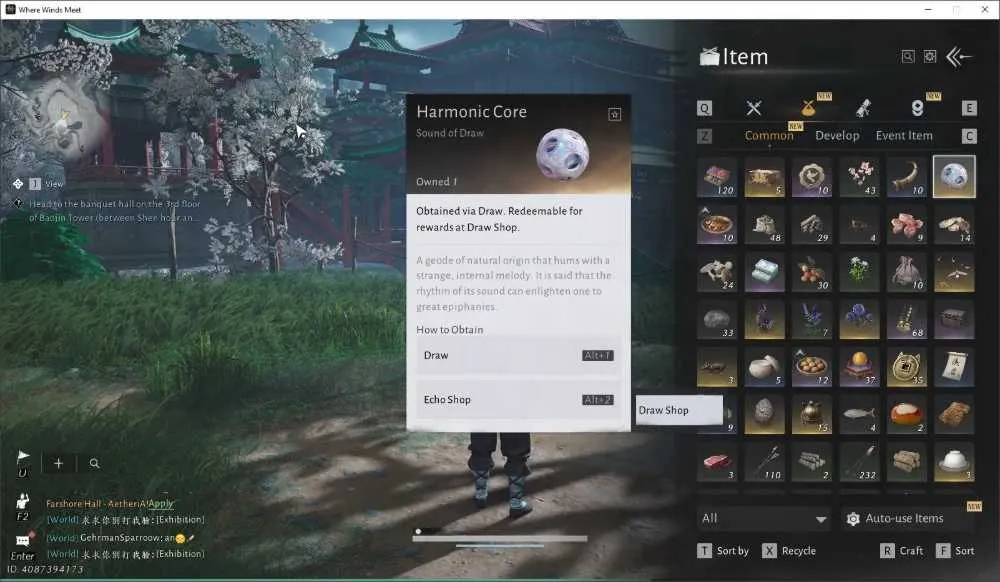Select the Harmonic Core item slot in the grid
1000x582 pixels.
coord(953,177)
